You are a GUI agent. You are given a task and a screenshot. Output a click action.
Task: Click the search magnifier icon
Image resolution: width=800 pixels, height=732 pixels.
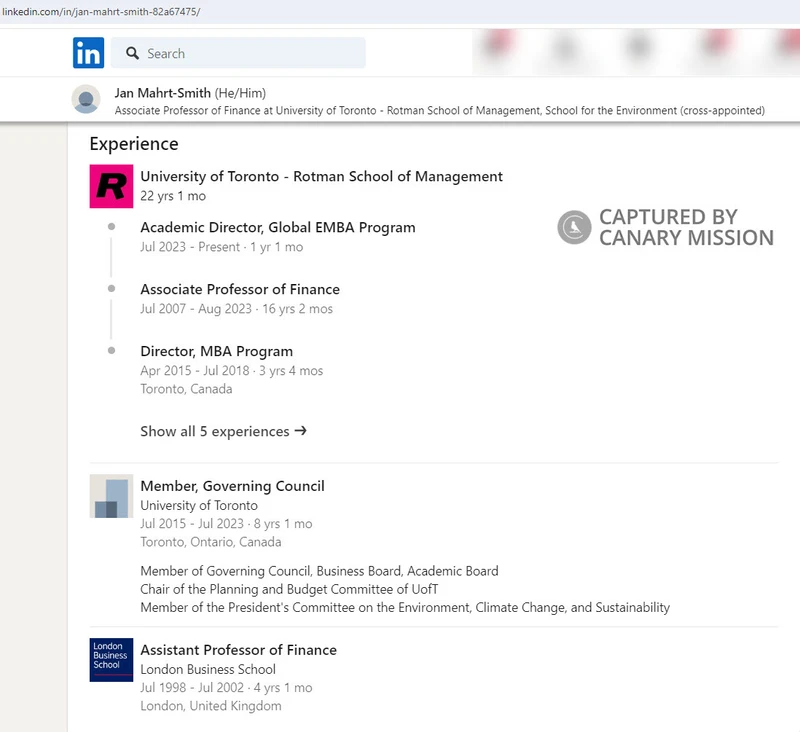pyautogui.click(x=132, y=53)
